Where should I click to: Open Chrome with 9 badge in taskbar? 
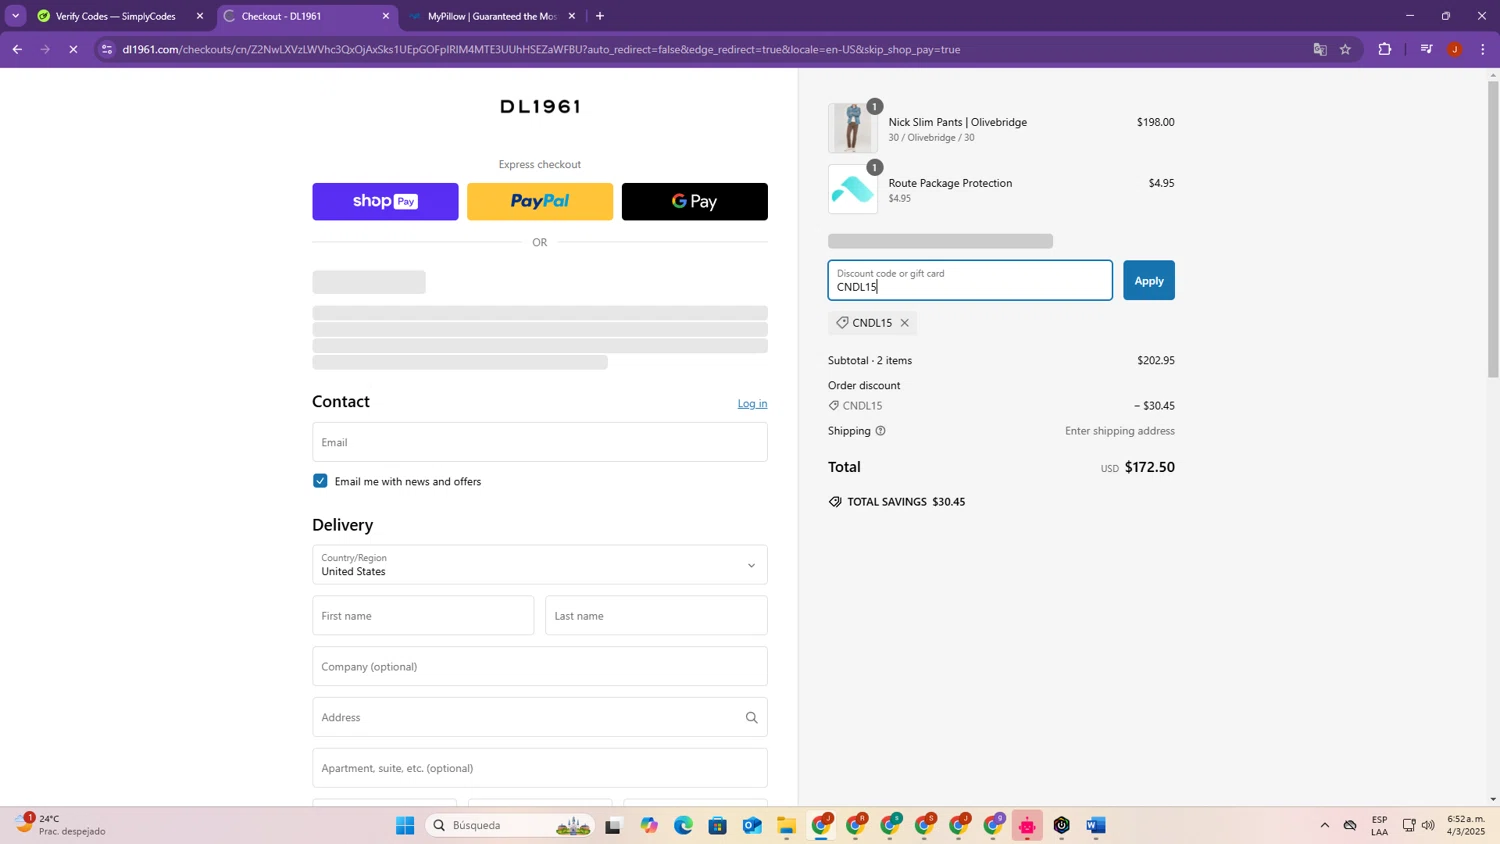pos(993,825)
